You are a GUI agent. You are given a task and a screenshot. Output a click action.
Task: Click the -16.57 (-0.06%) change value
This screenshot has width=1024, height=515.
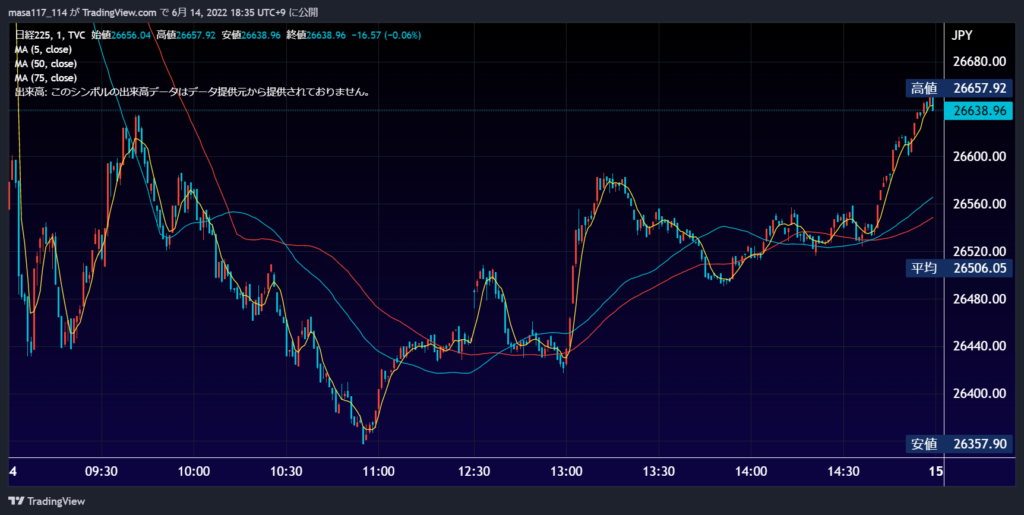[x=386, y=35]
